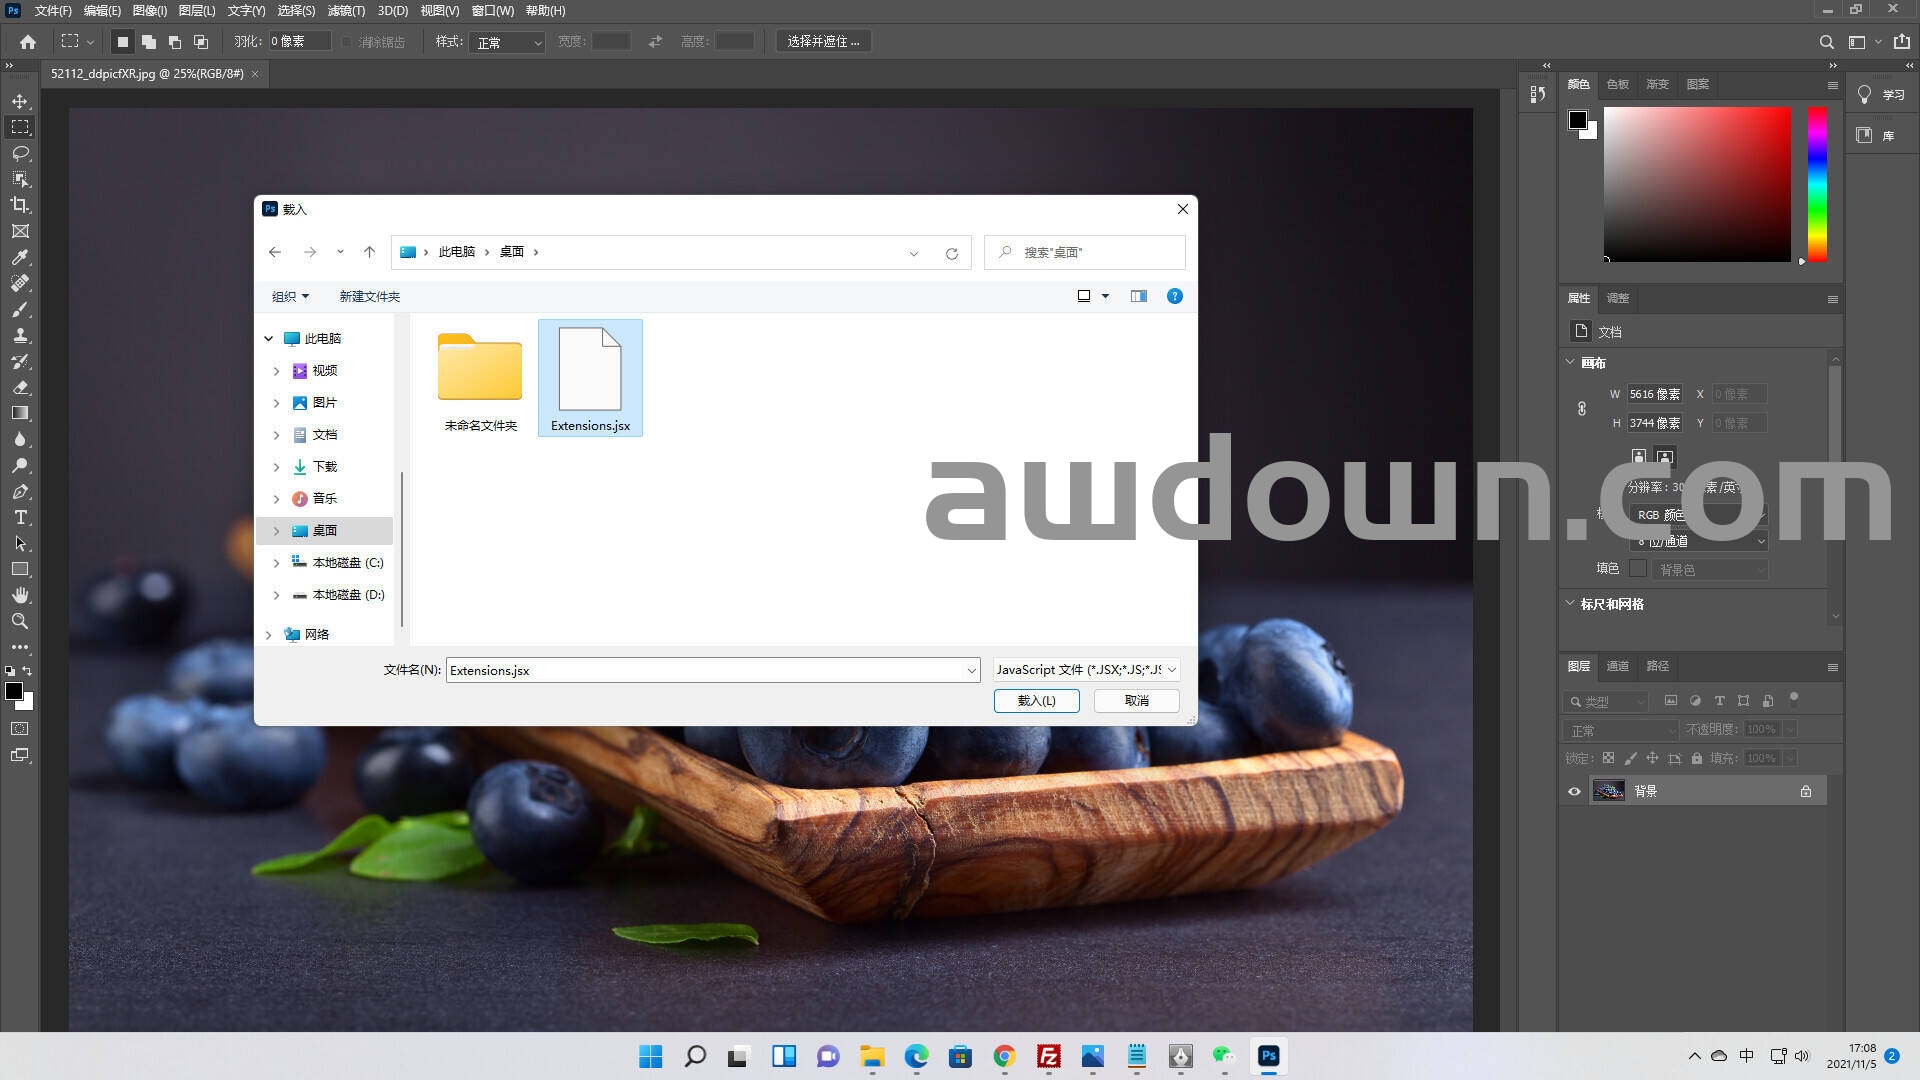Select the Move tool
This screenshot has height=1080, width=1920.
click(20, 101)
